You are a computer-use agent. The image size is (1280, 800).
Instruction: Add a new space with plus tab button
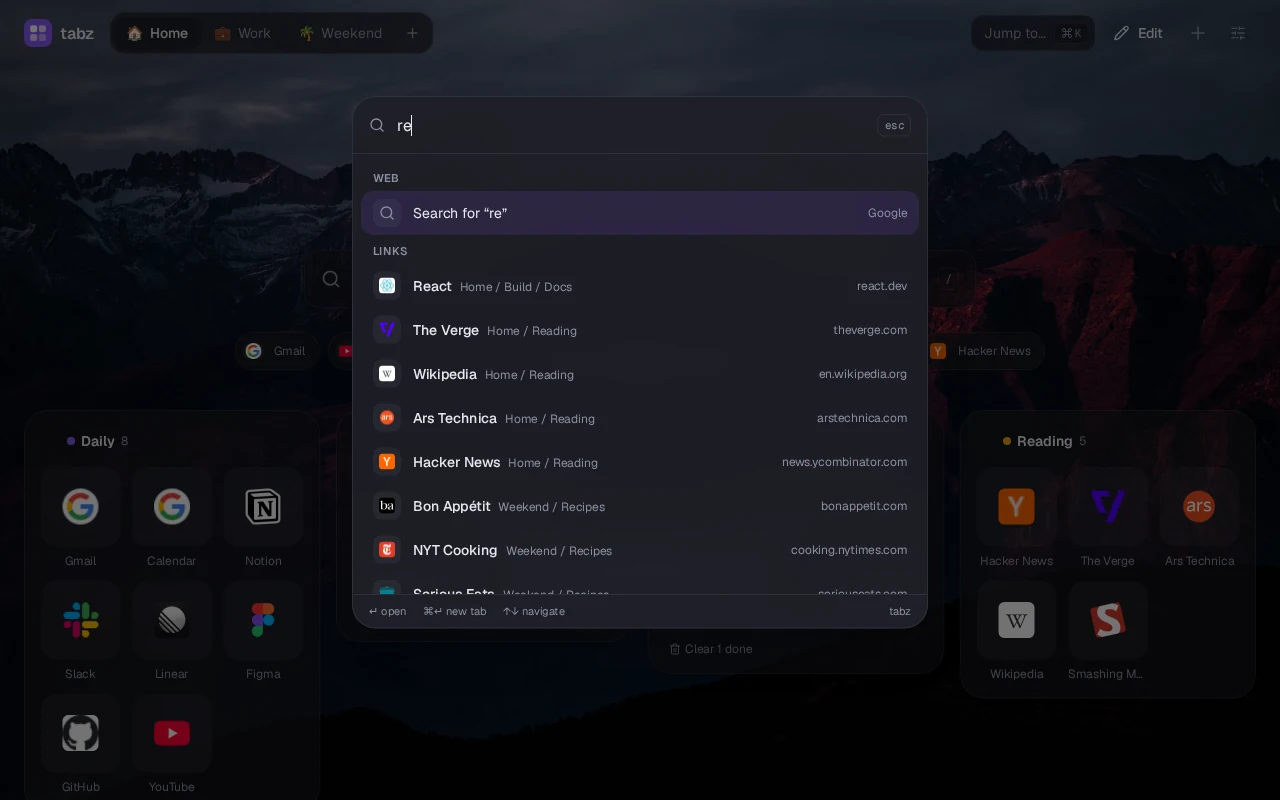412,33
